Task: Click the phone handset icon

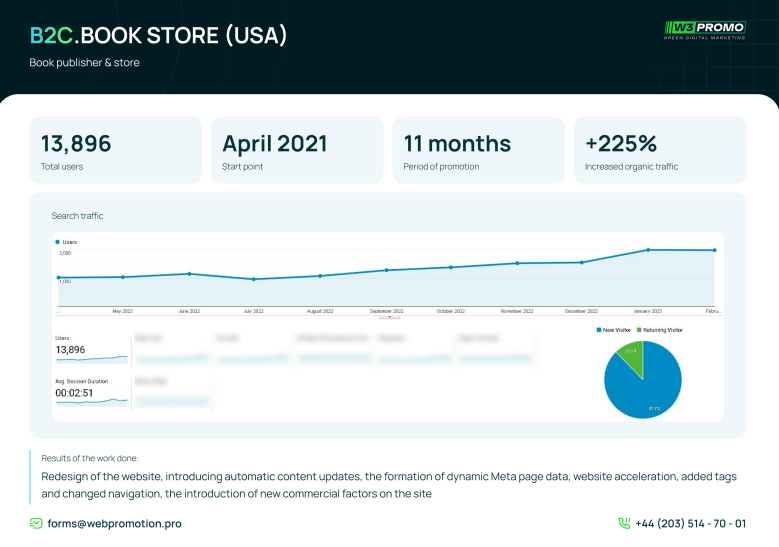Action: [x=624, y=523]
